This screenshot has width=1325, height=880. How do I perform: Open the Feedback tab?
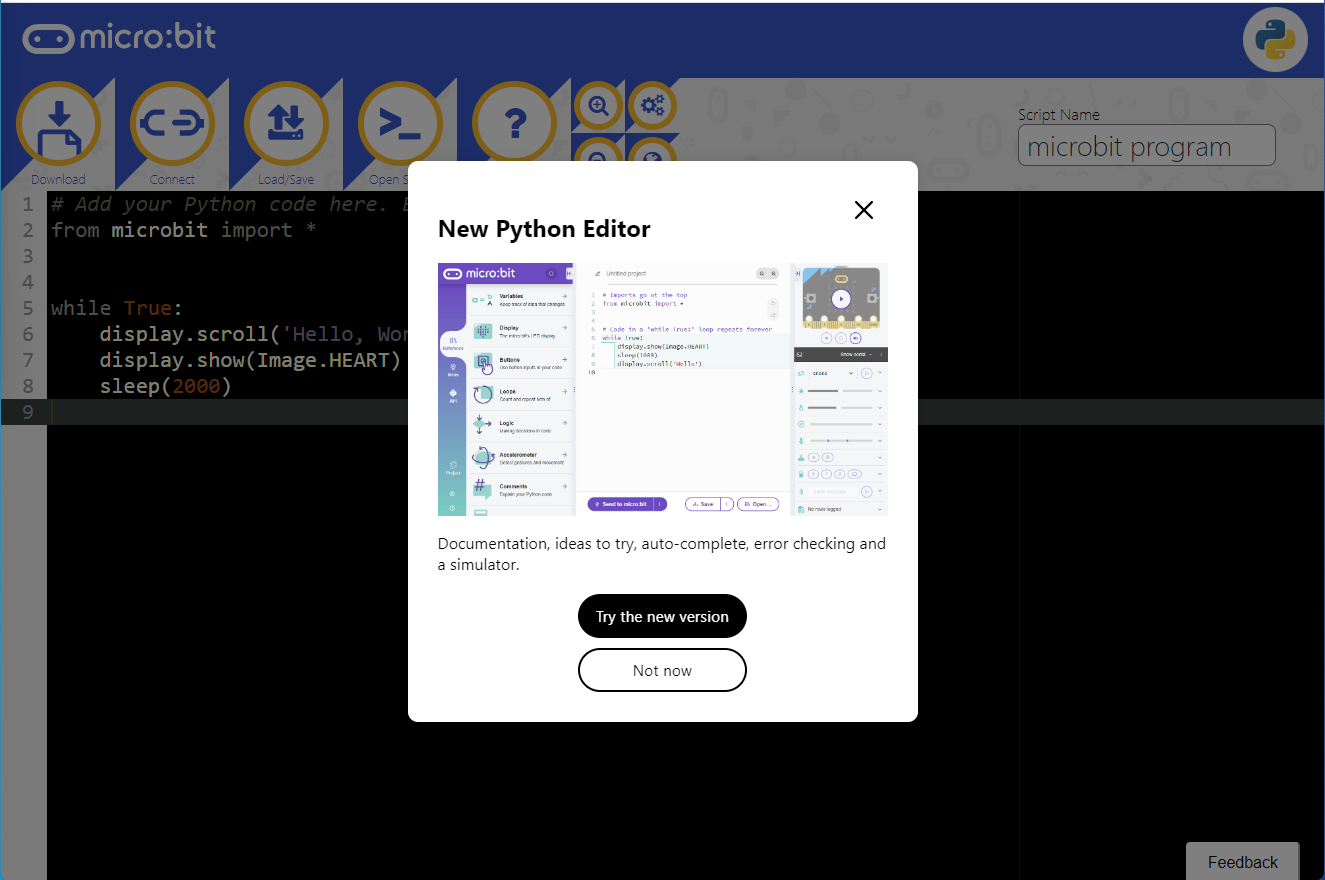point(1242,861)
